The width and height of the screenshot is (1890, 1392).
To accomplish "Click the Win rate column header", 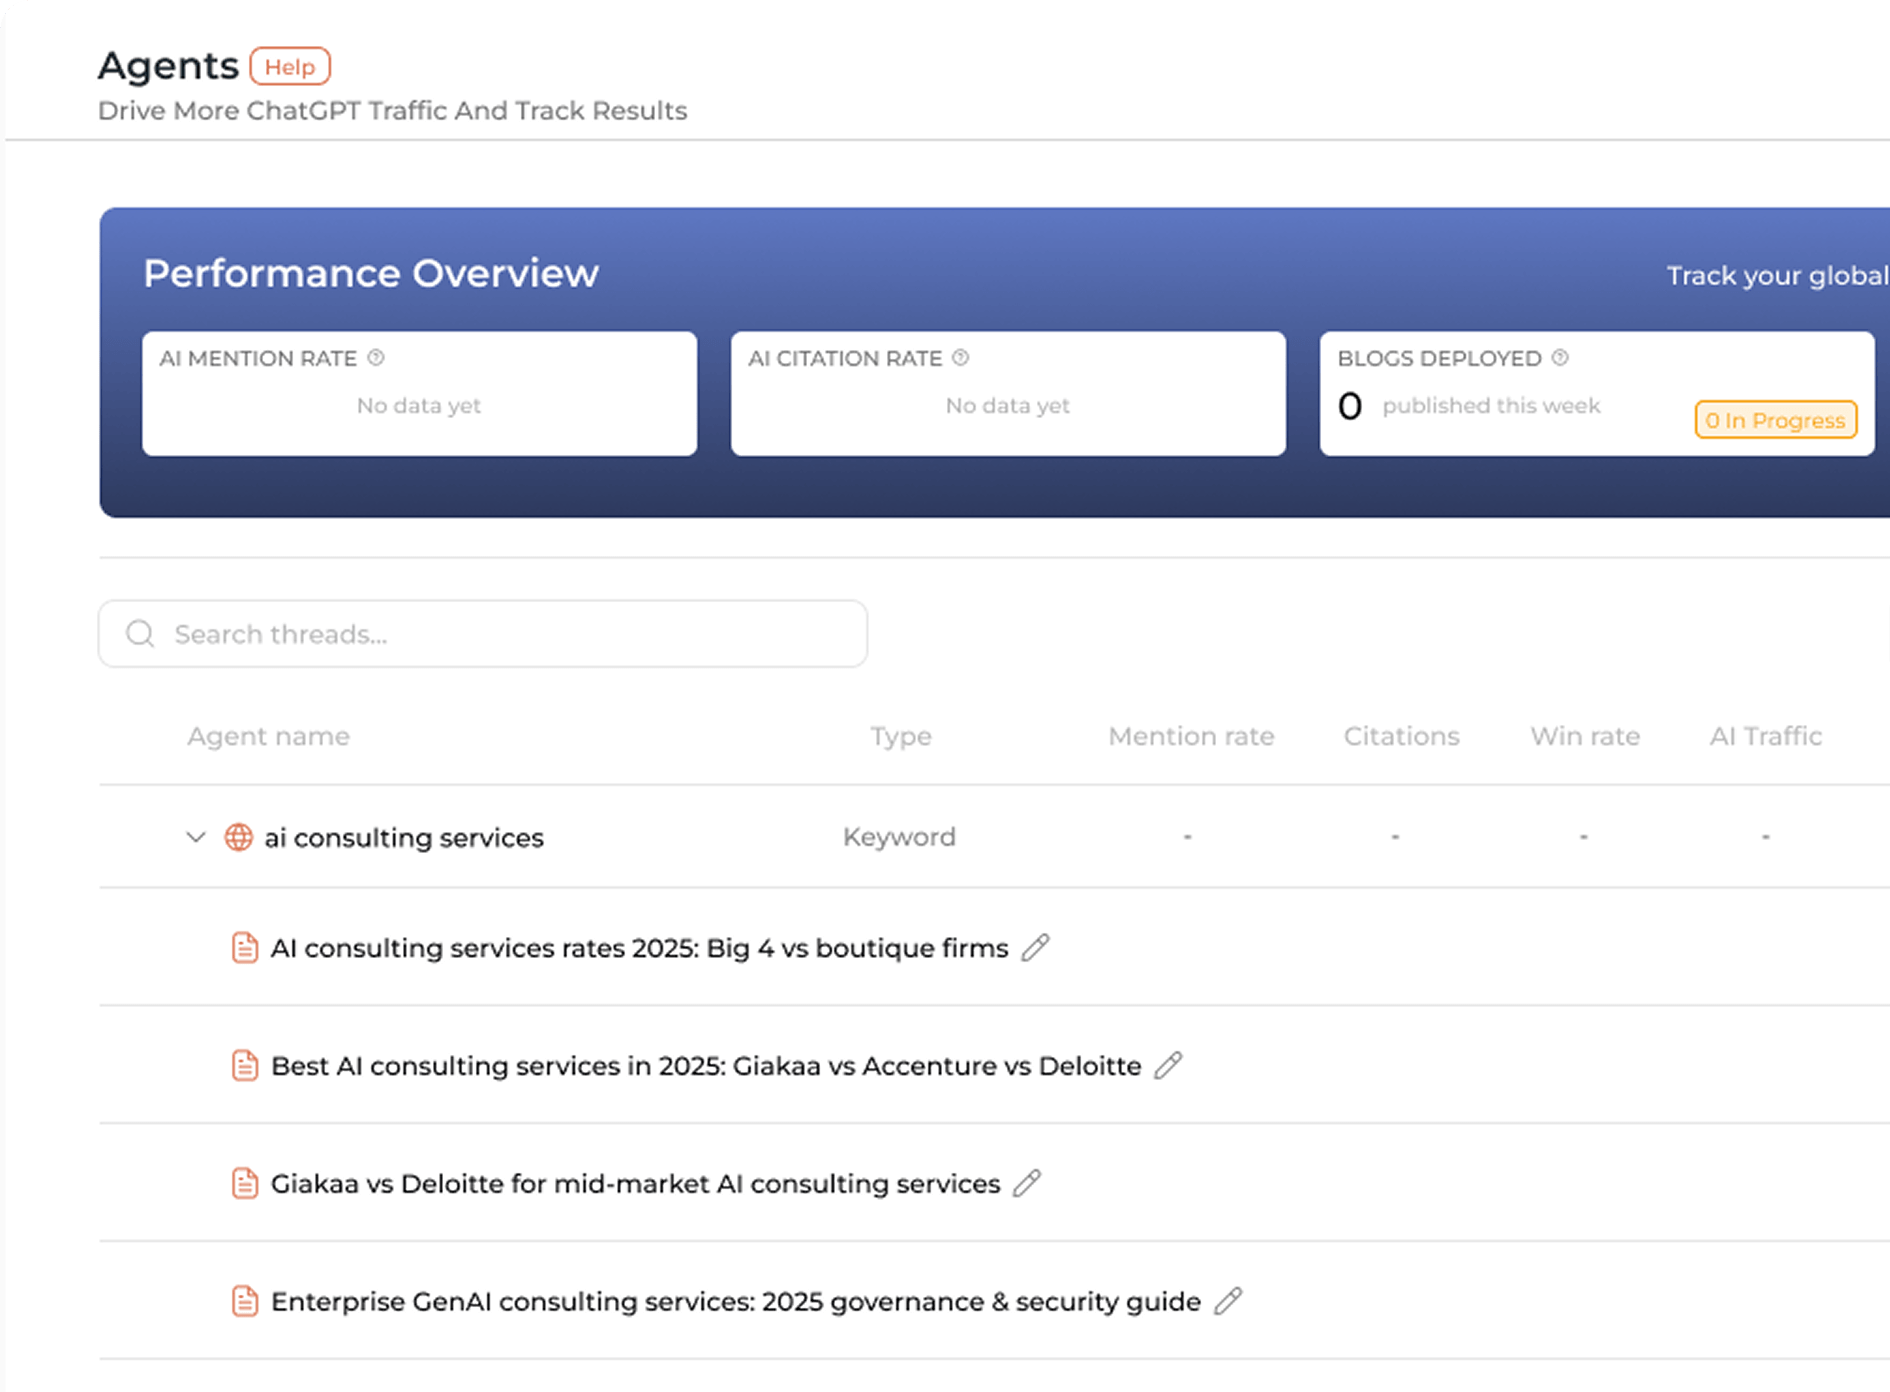I will [1585, 736].
